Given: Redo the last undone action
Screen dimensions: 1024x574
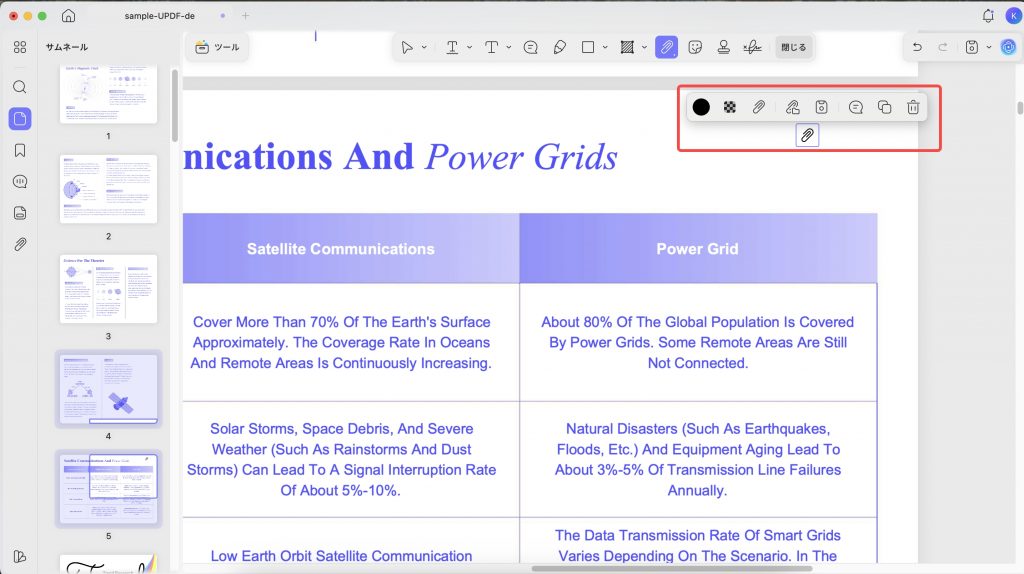Looking at the screenshot, I should 943,47.
